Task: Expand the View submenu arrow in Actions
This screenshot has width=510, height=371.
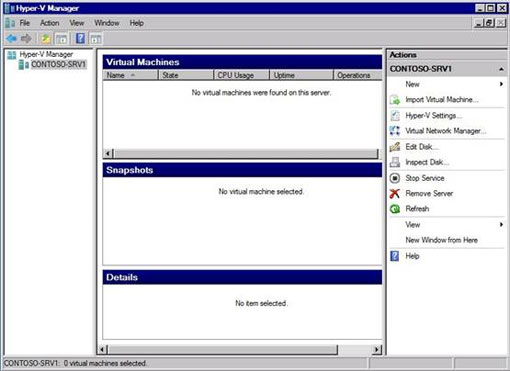Action: tap(501, 224)
